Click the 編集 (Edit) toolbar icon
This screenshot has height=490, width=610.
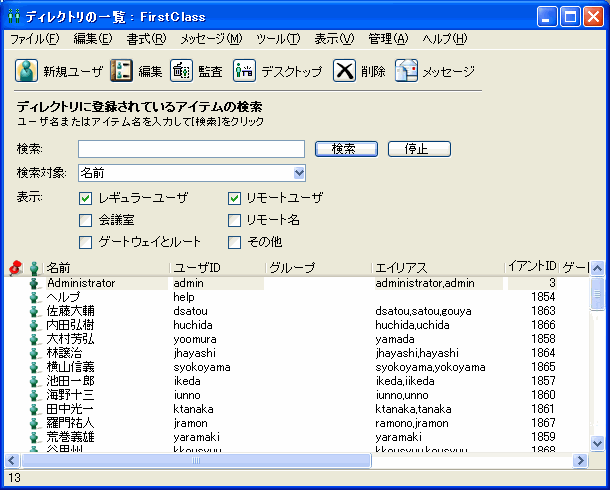[x=121, y=71]
